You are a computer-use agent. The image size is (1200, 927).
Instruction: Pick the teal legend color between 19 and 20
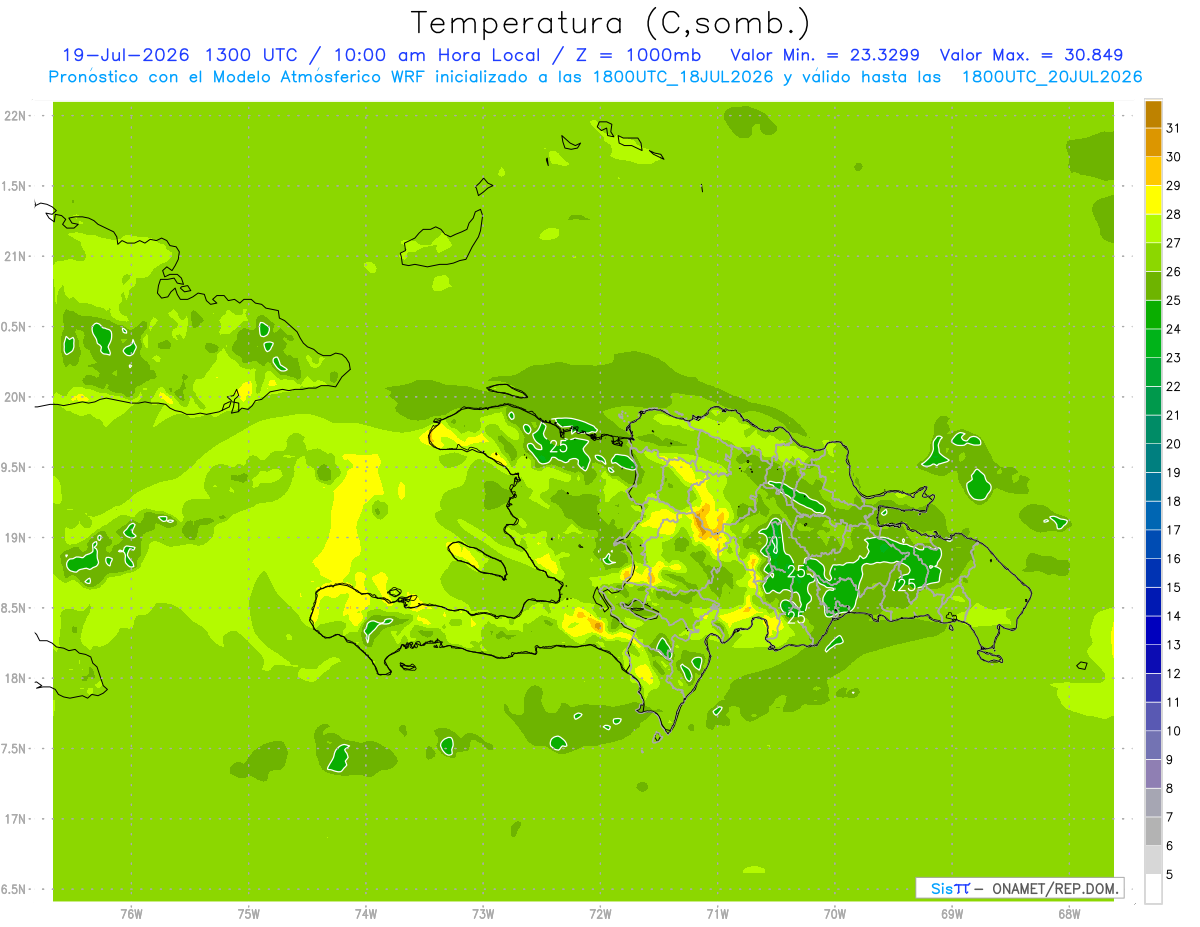tap(1153, 458)
